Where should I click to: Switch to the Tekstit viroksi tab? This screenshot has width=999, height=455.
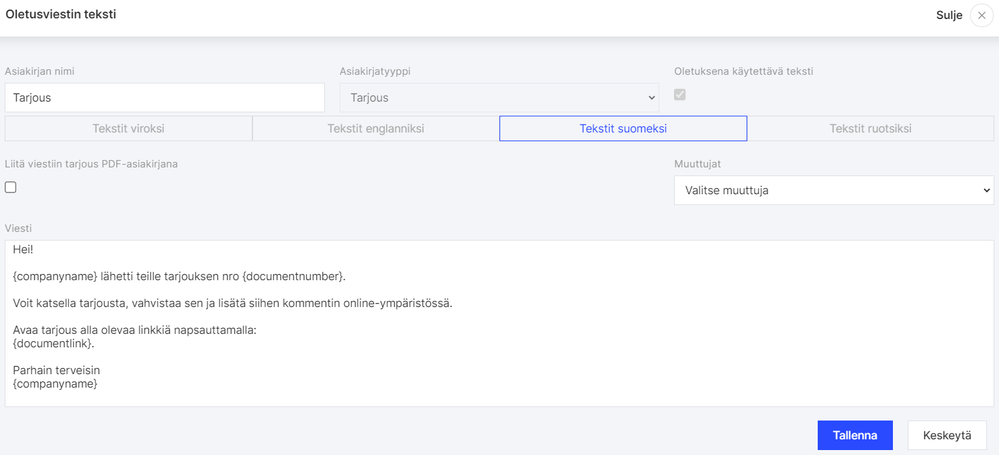coord(128,128)
